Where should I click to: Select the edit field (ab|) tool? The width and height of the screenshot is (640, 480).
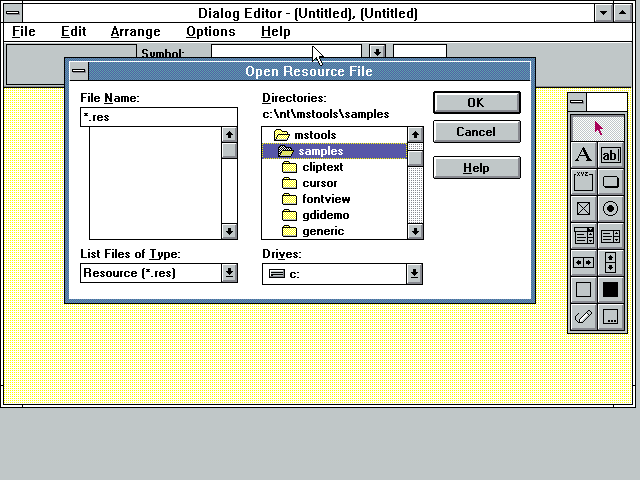tap(611, 155)
